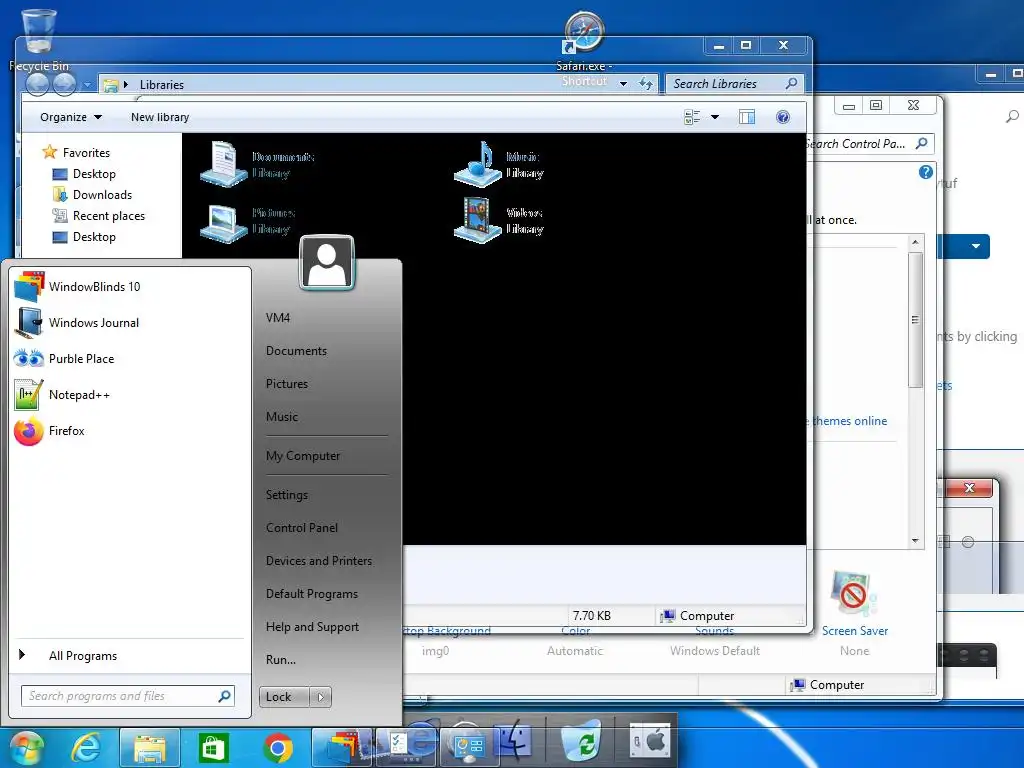Open the Organize dropdown menu
Viewport: 1024px width, 768px height.
point(71,117)
